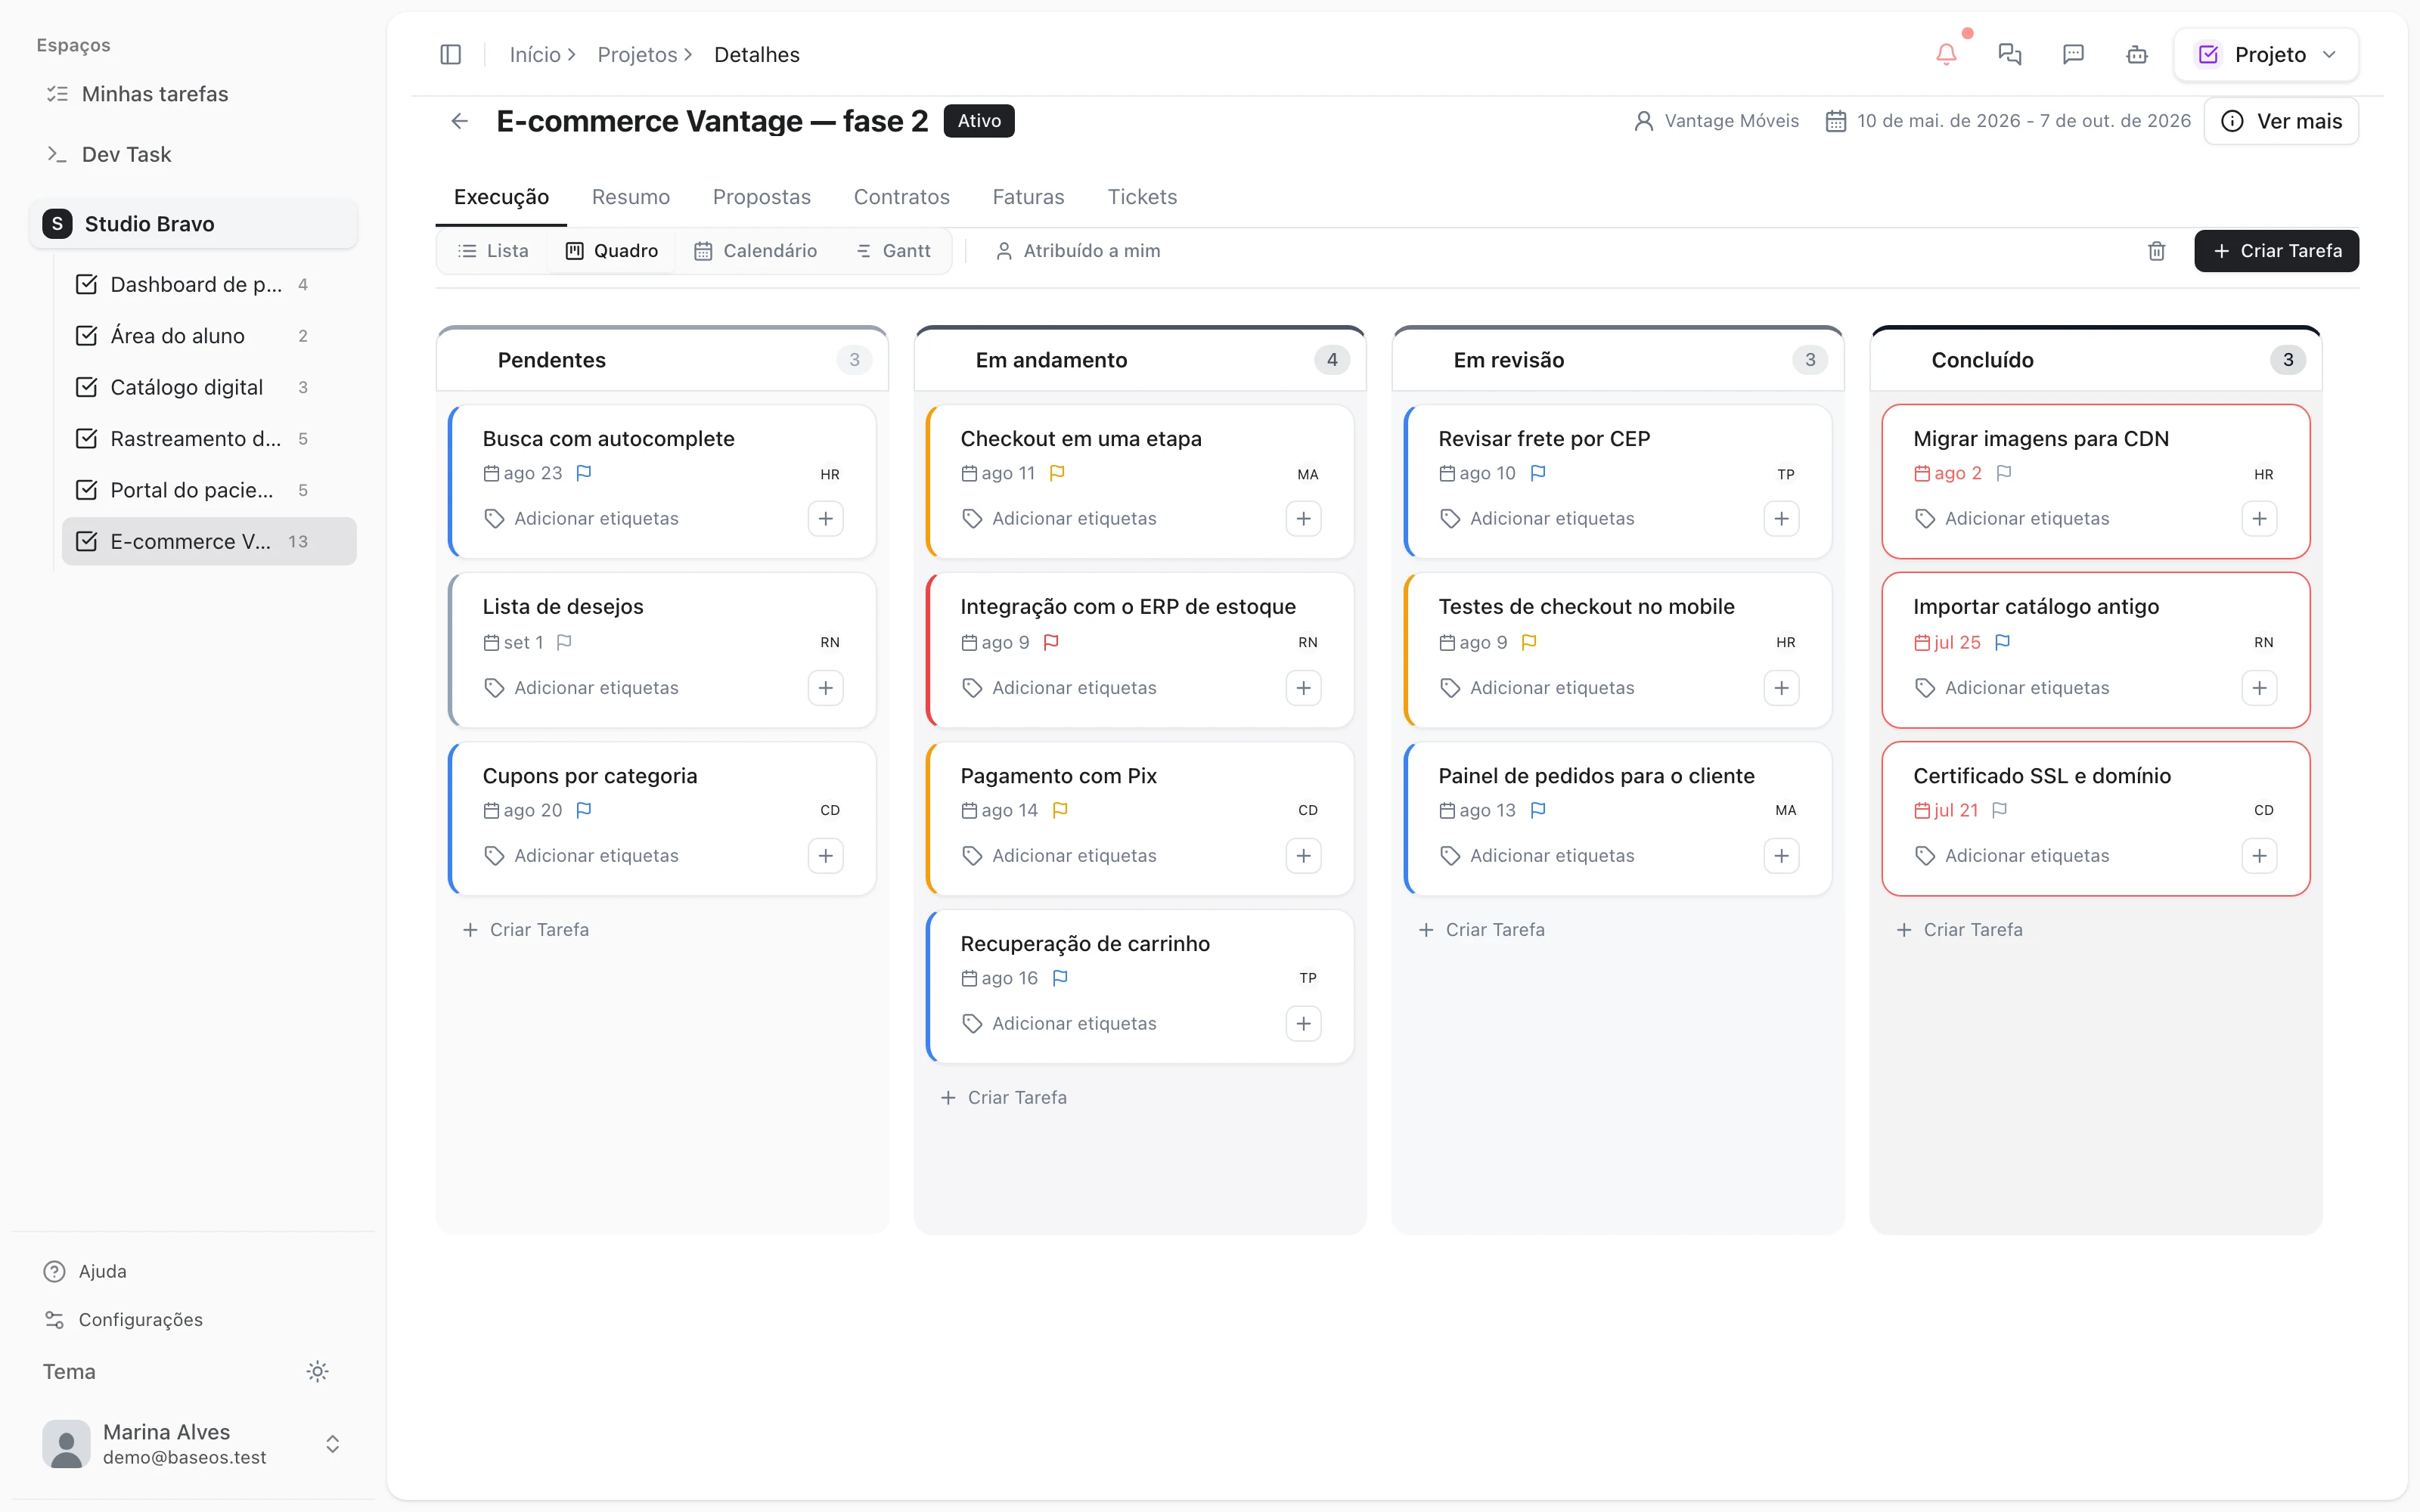Go to Projetos breadcrumb
The height and width of the screenshot is (1512, 2420).
coord(637,54)
